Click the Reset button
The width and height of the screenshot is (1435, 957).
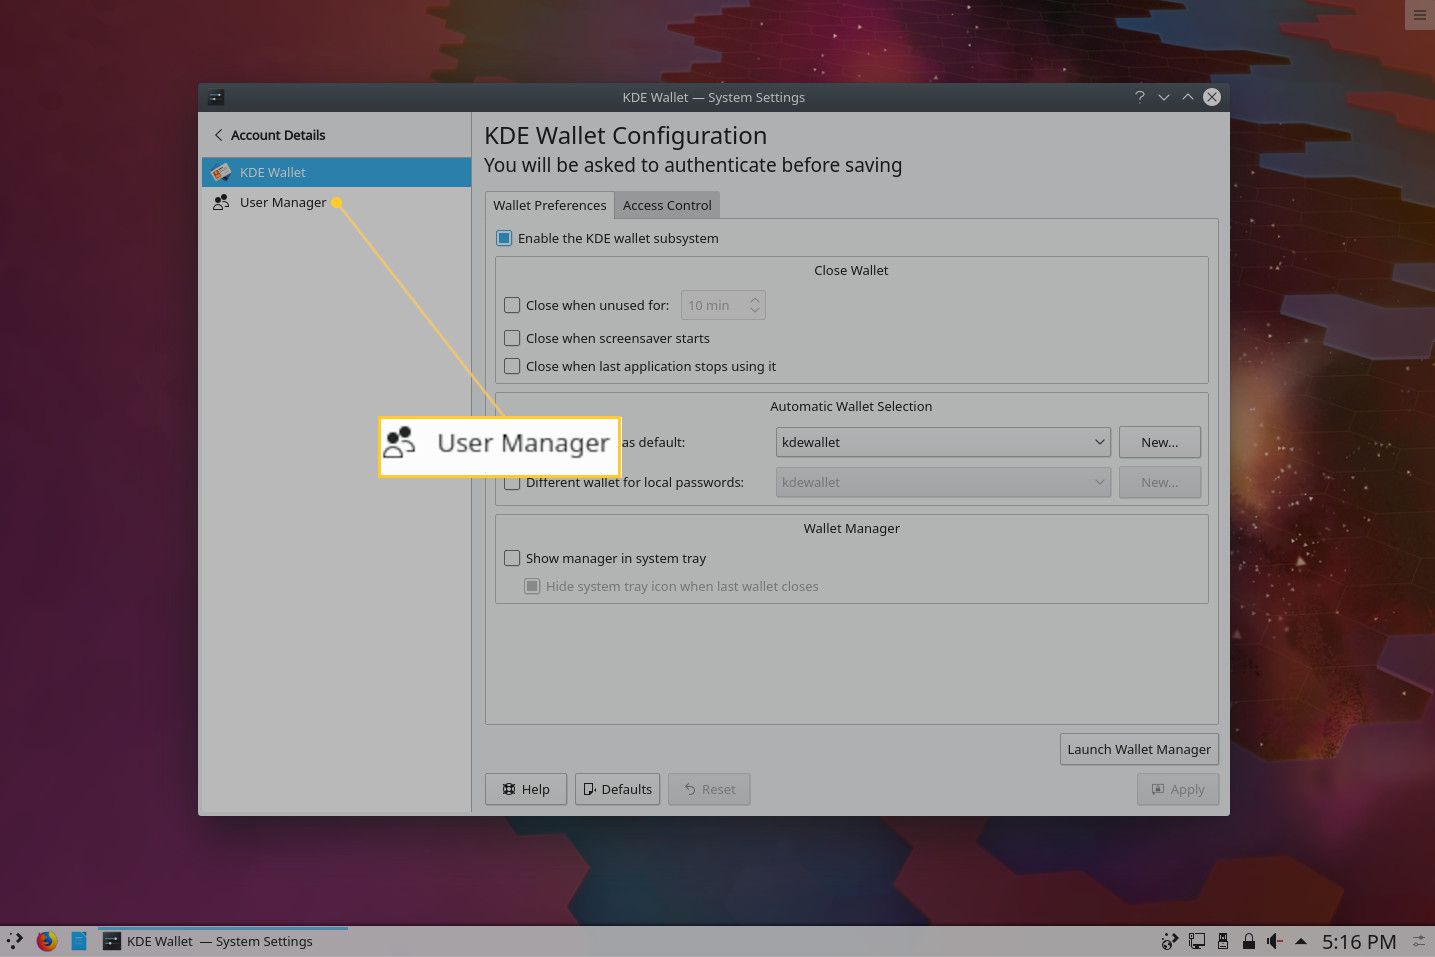click(x=709, y=789)
